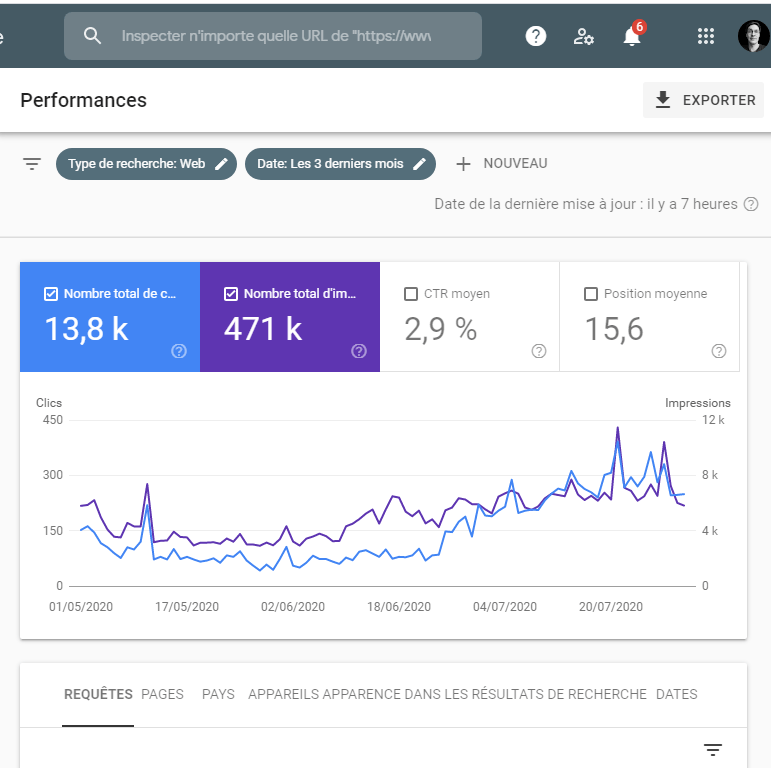
Task: Open the Google apps grid
Action: [706, 36]
